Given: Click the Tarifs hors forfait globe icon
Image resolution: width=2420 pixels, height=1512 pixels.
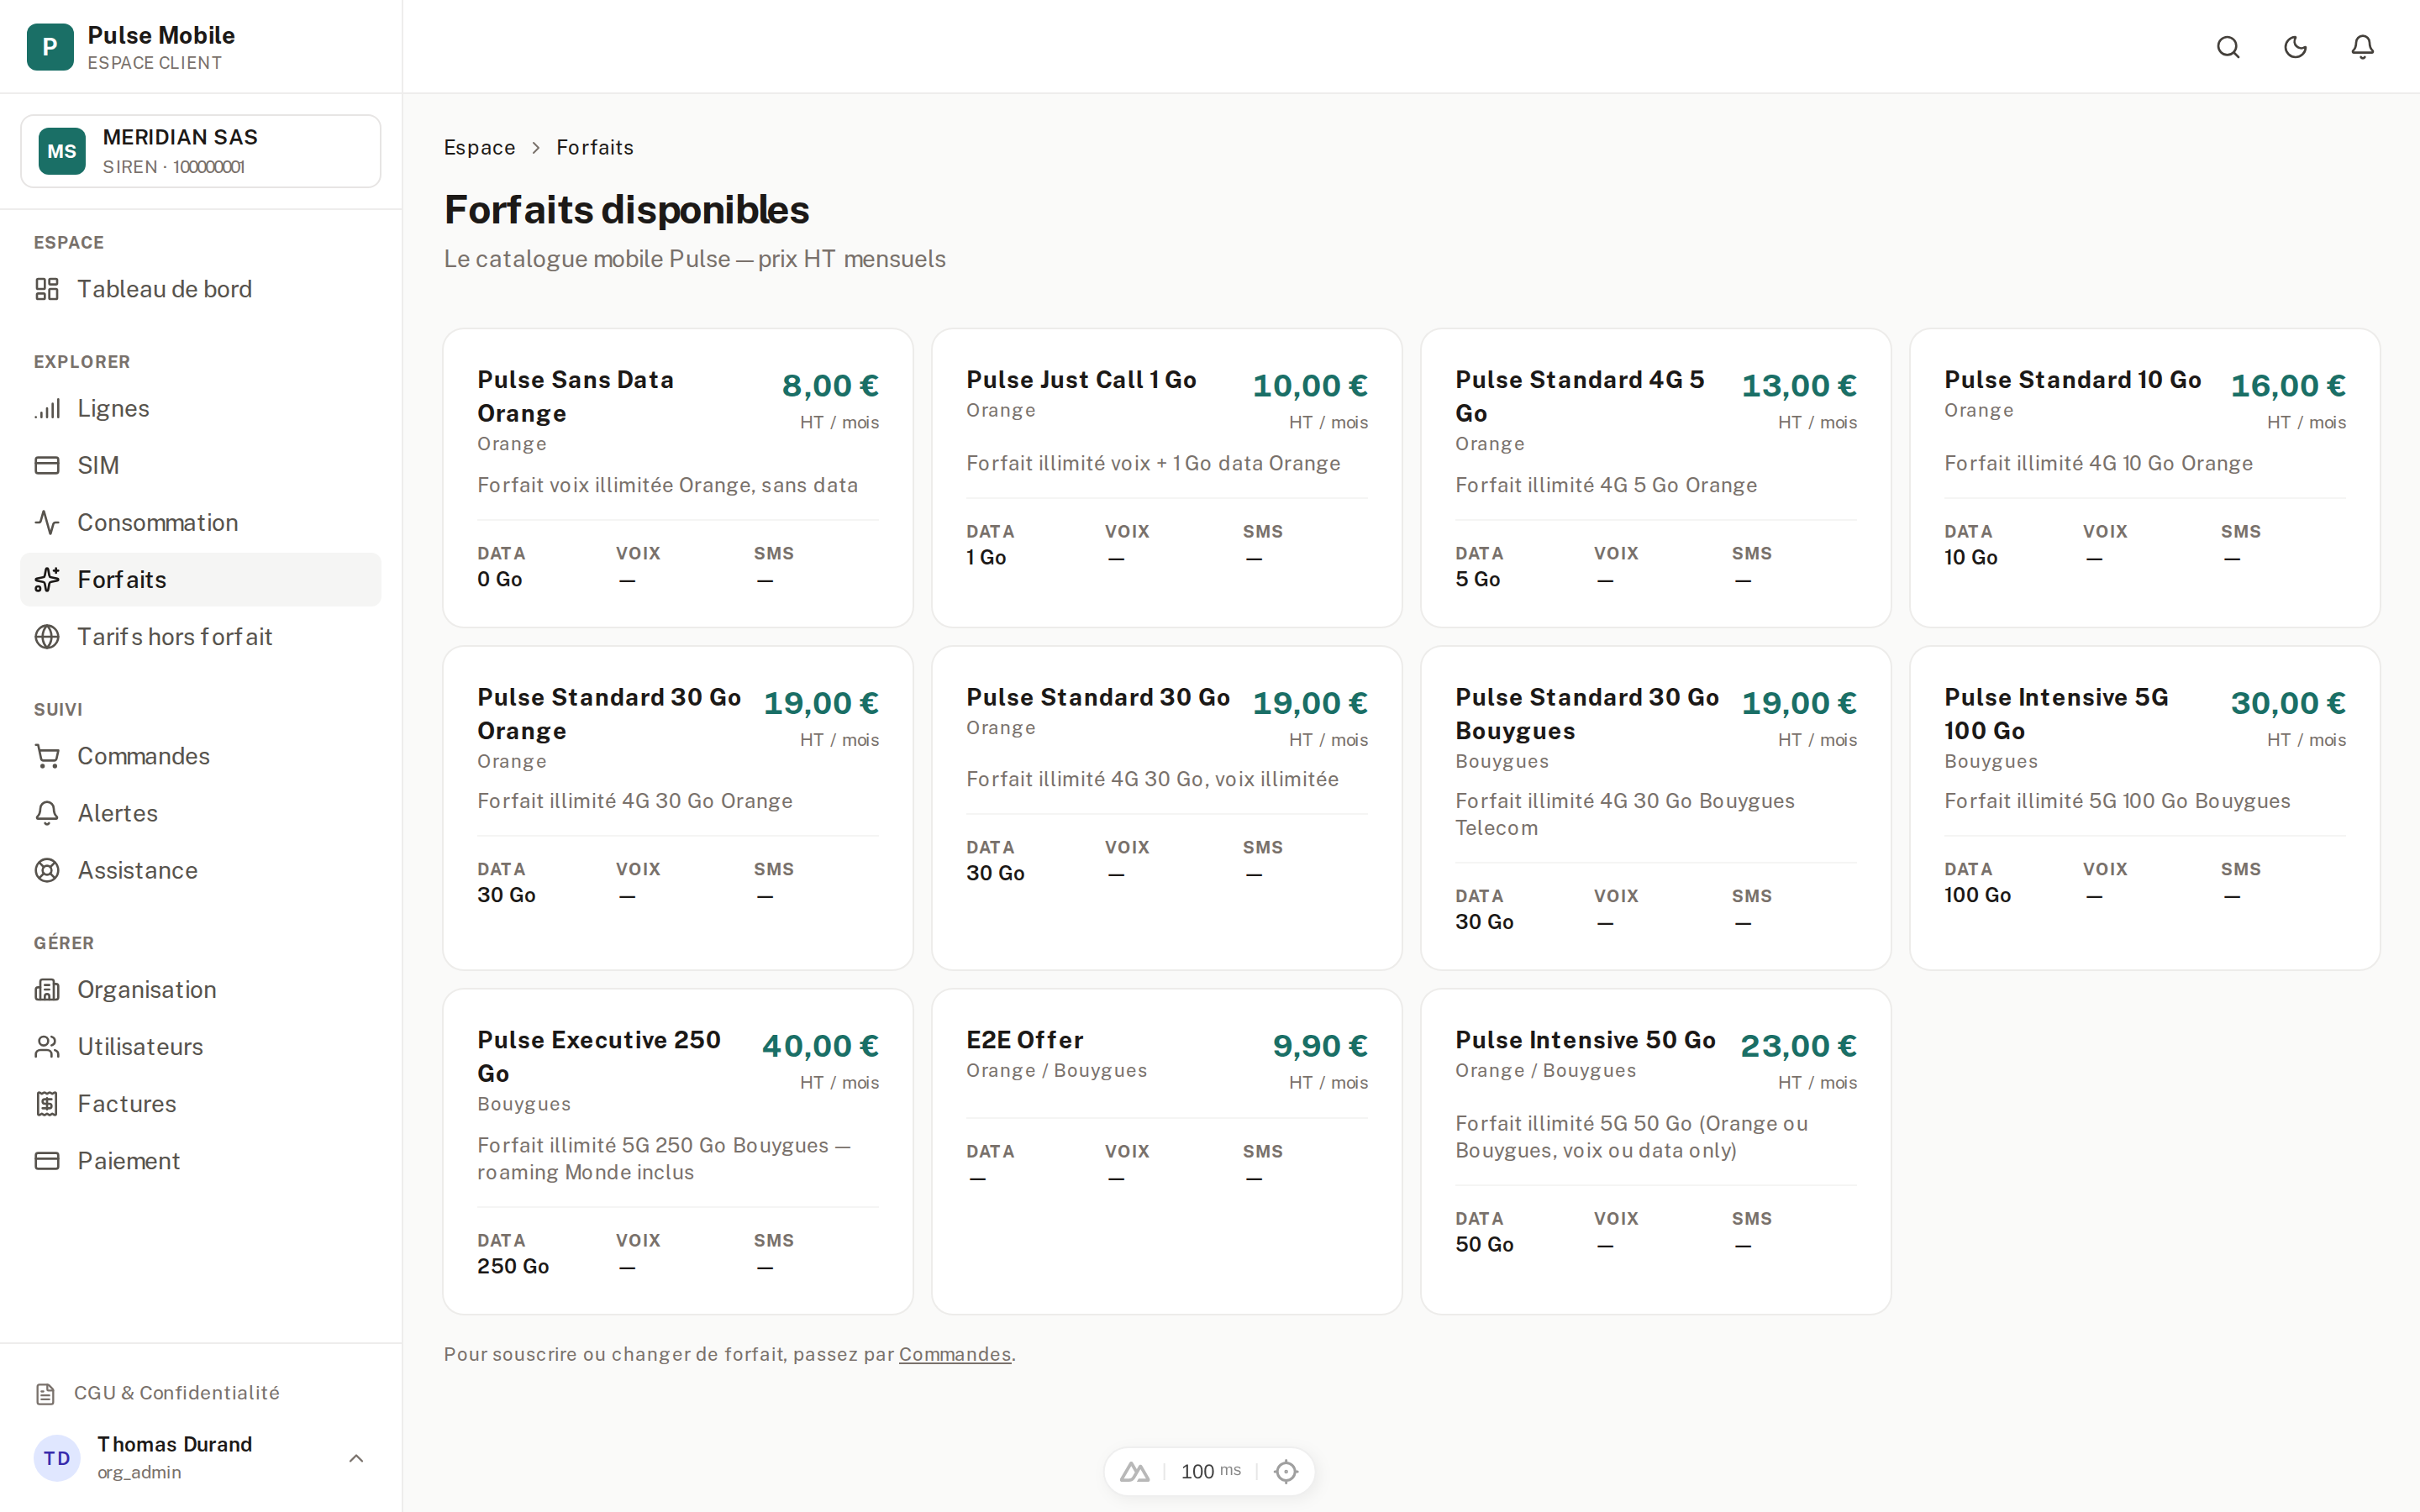Looking at the screenshot, I should click(x=47, y=636).
